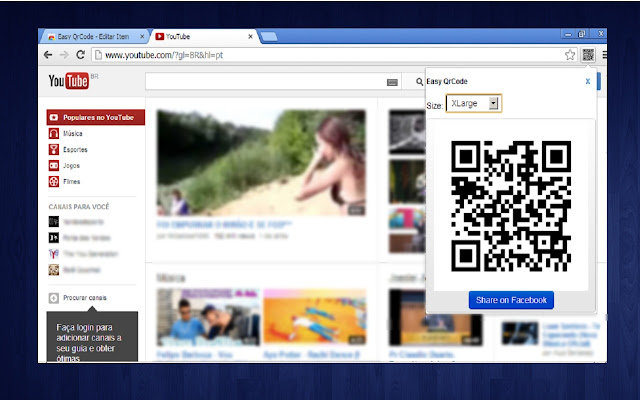Screen dimensions: 640x400
Task: Open the orange cartoon video thumbnail
Action: click(x=315, y=317)
